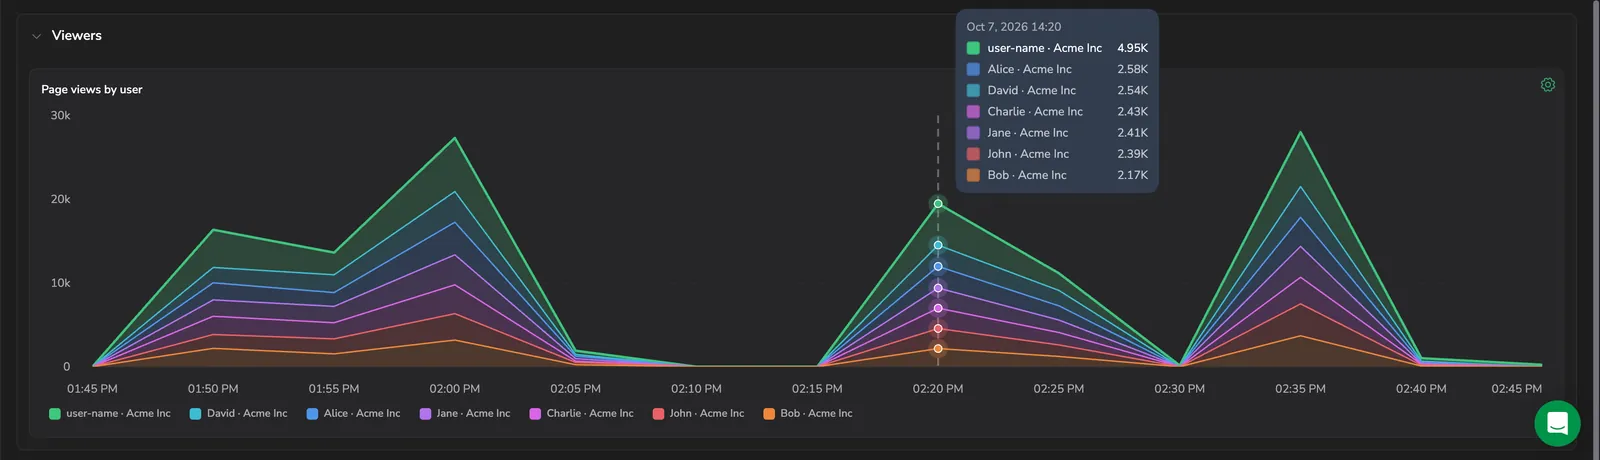Image resolution: width=1600 pixels, height=460 pixels.
Task: Click the 2.58K Alice value in tooltip
Action: click(1133, 69)
